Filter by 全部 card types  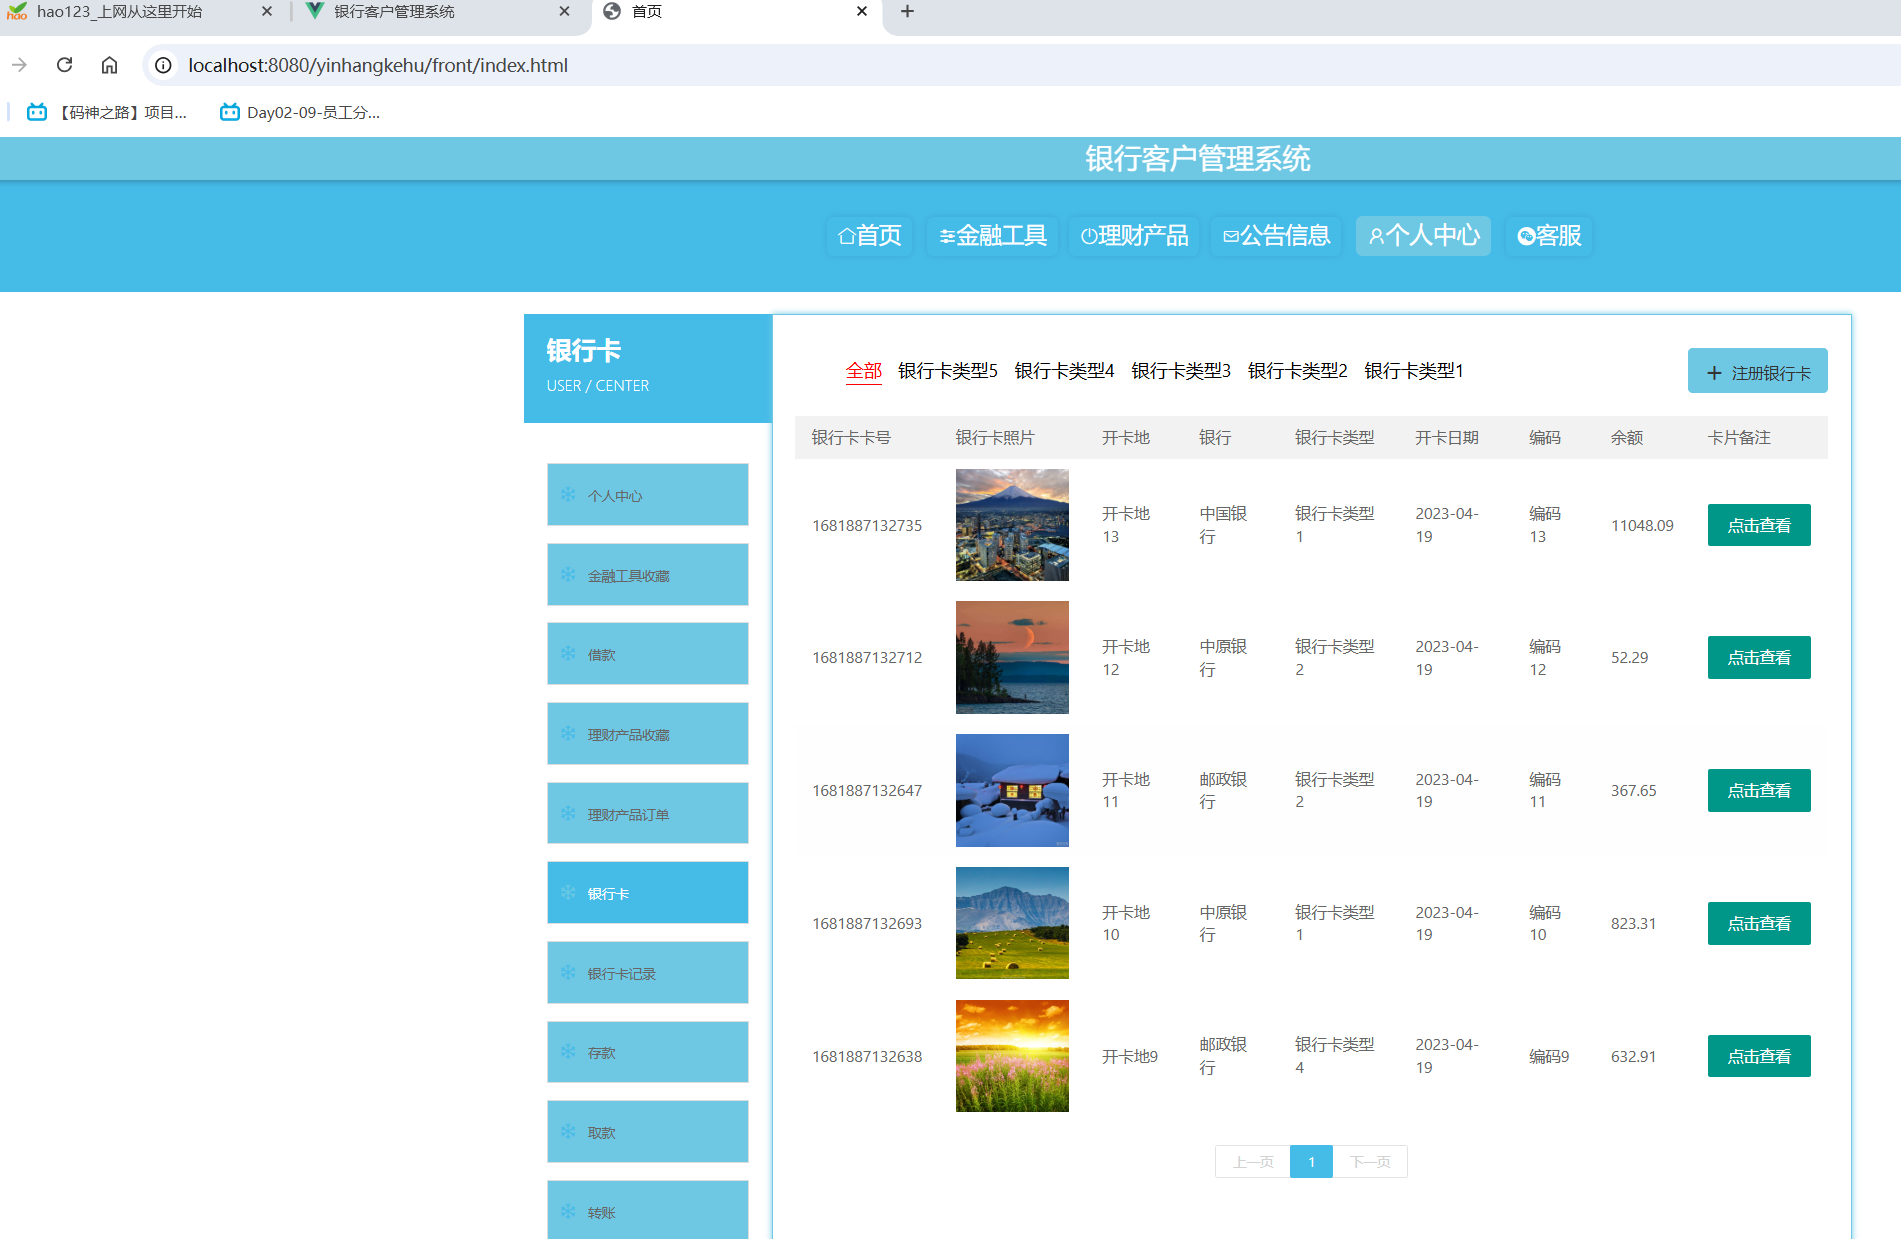coord(864,371)
